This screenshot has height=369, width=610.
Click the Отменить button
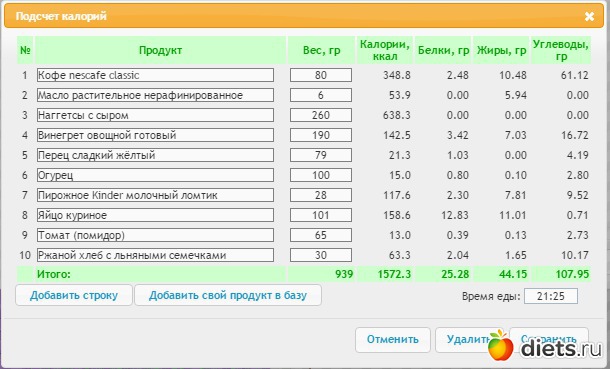pyautogui.click(x=393, y=339)
